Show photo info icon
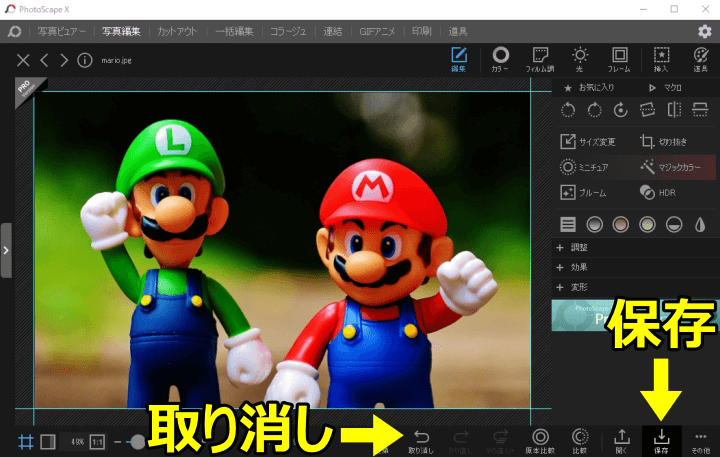Screen dimensions: 720x457 click(84, 60)
